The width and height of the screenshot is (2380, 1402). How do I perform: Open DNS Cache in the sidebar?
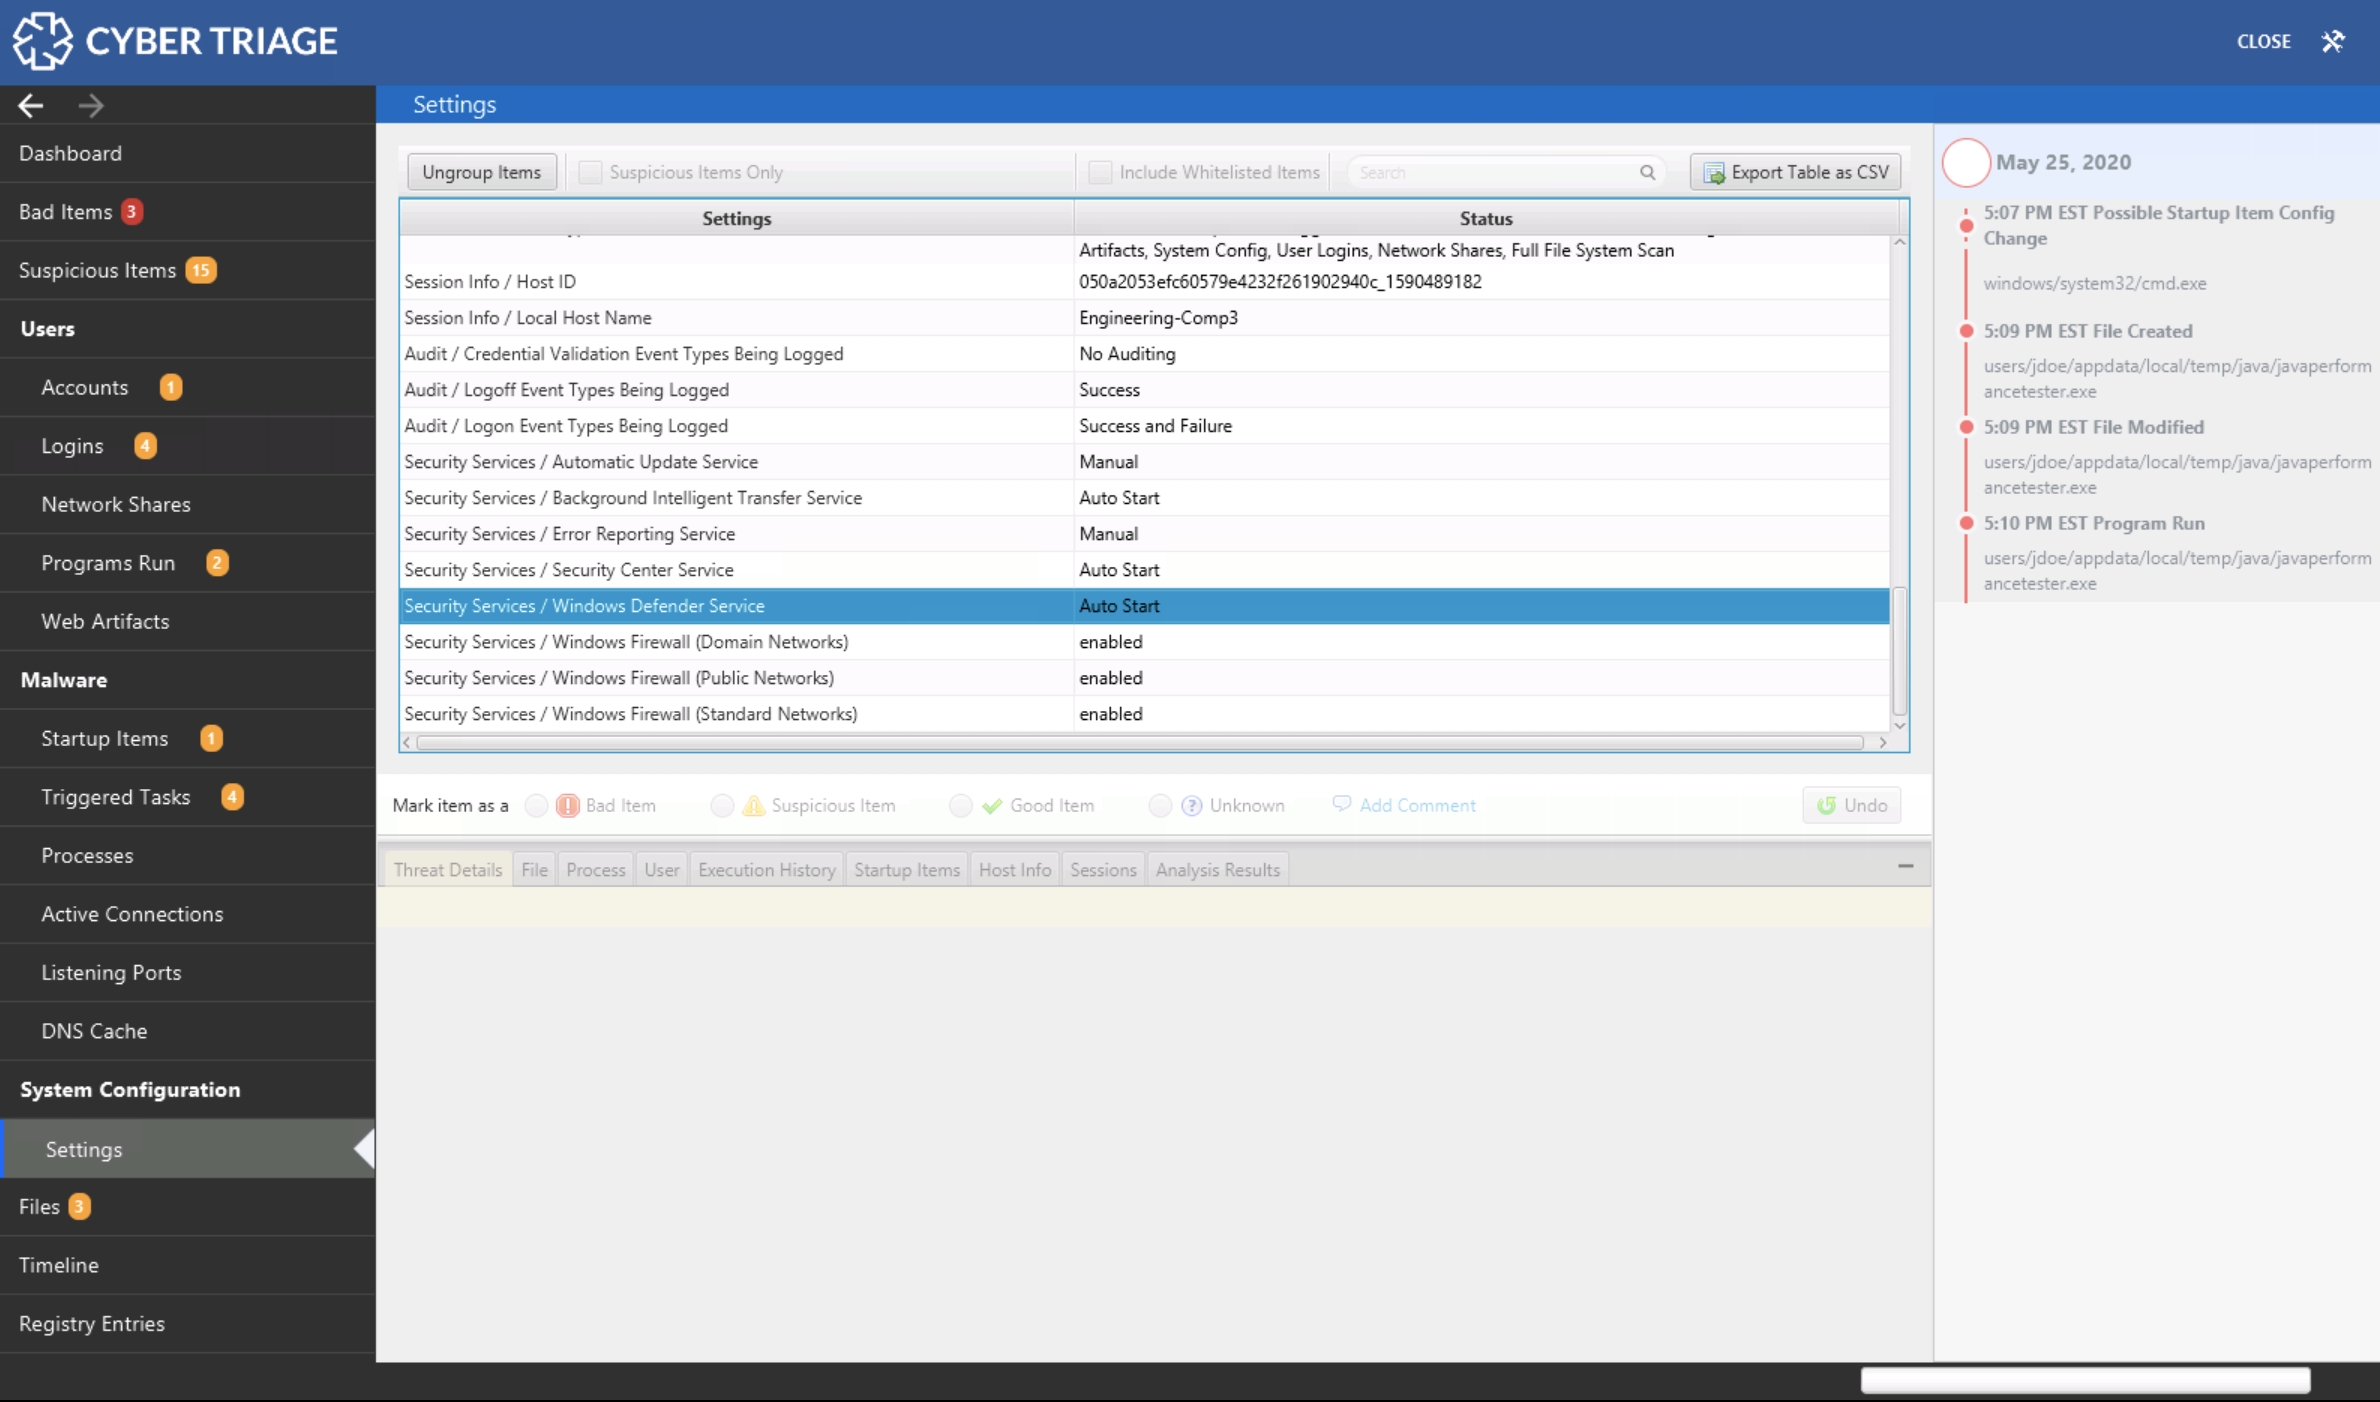tap(188, 1031)
